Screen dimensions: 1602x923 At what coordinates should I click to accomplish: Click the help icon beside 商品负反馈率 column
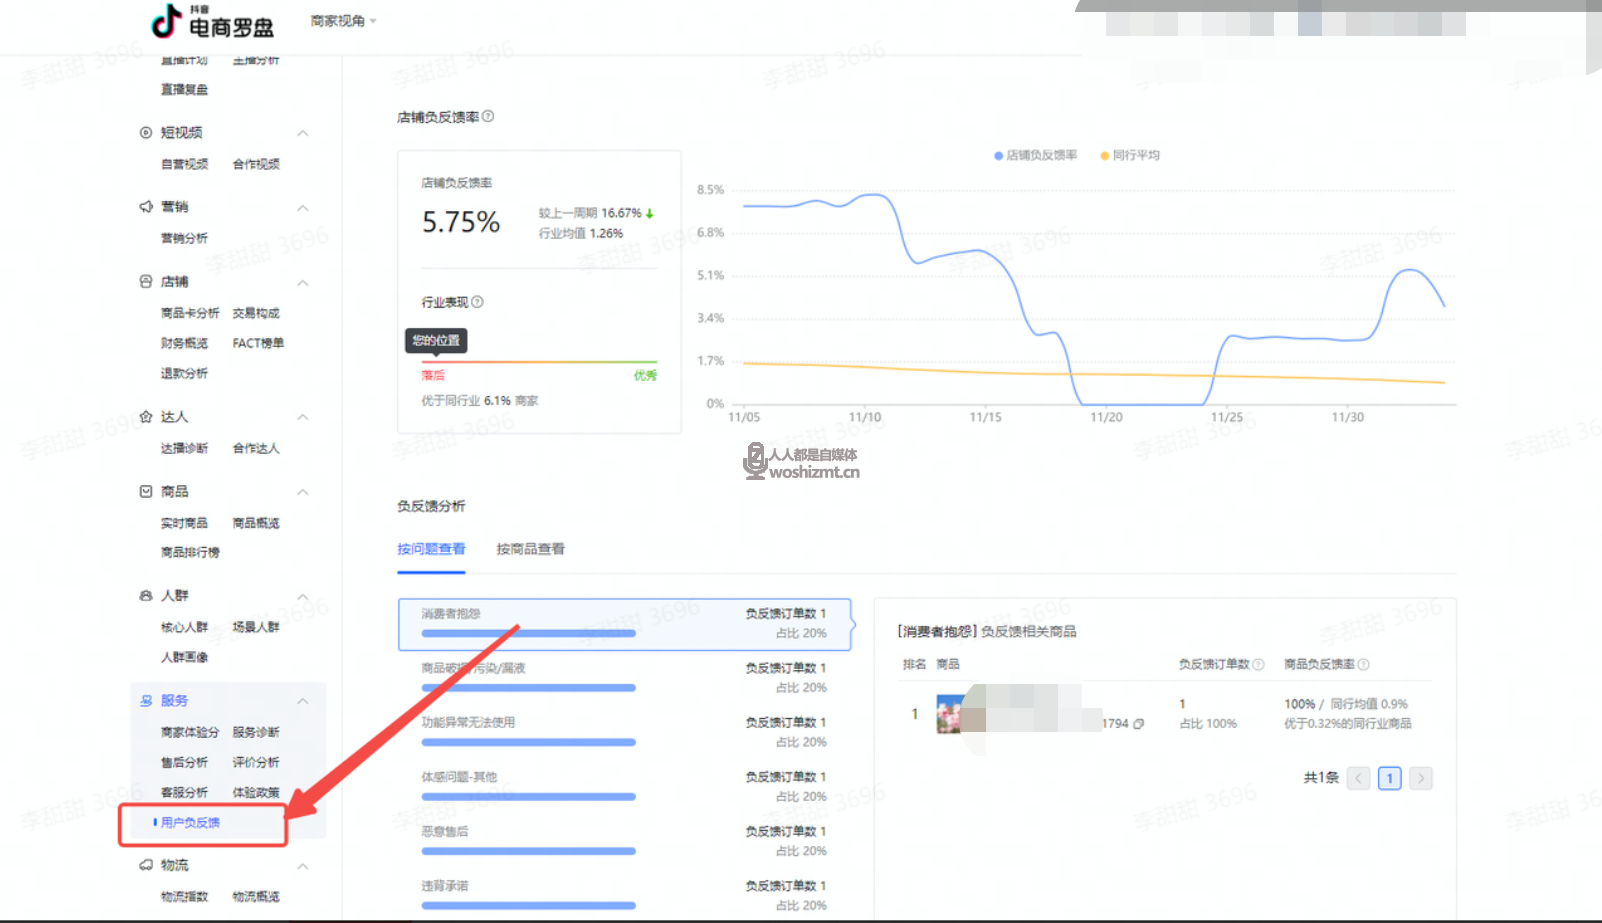pyautogui.click(x=1363, y=664)
